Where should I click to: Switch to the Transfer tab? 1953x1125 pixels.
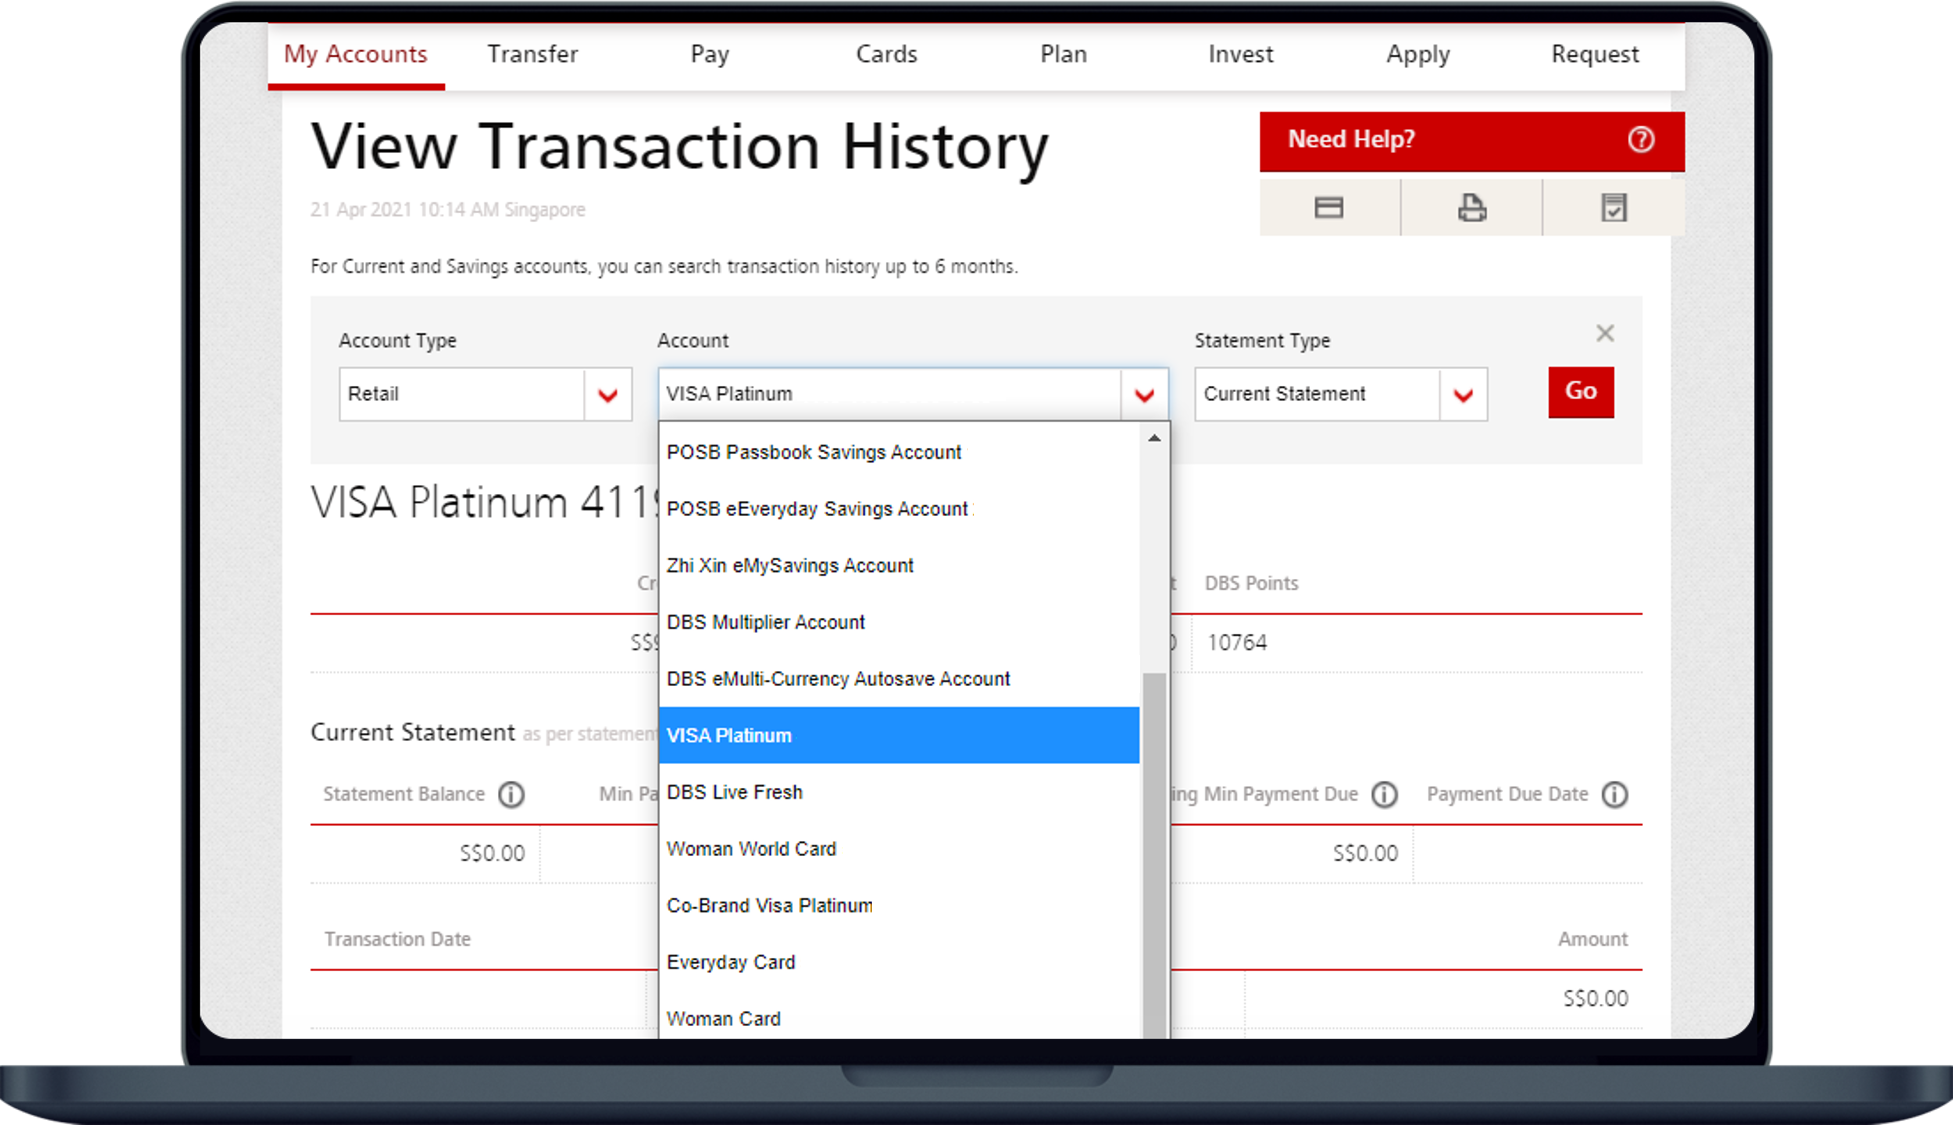(x=533, y=54)
